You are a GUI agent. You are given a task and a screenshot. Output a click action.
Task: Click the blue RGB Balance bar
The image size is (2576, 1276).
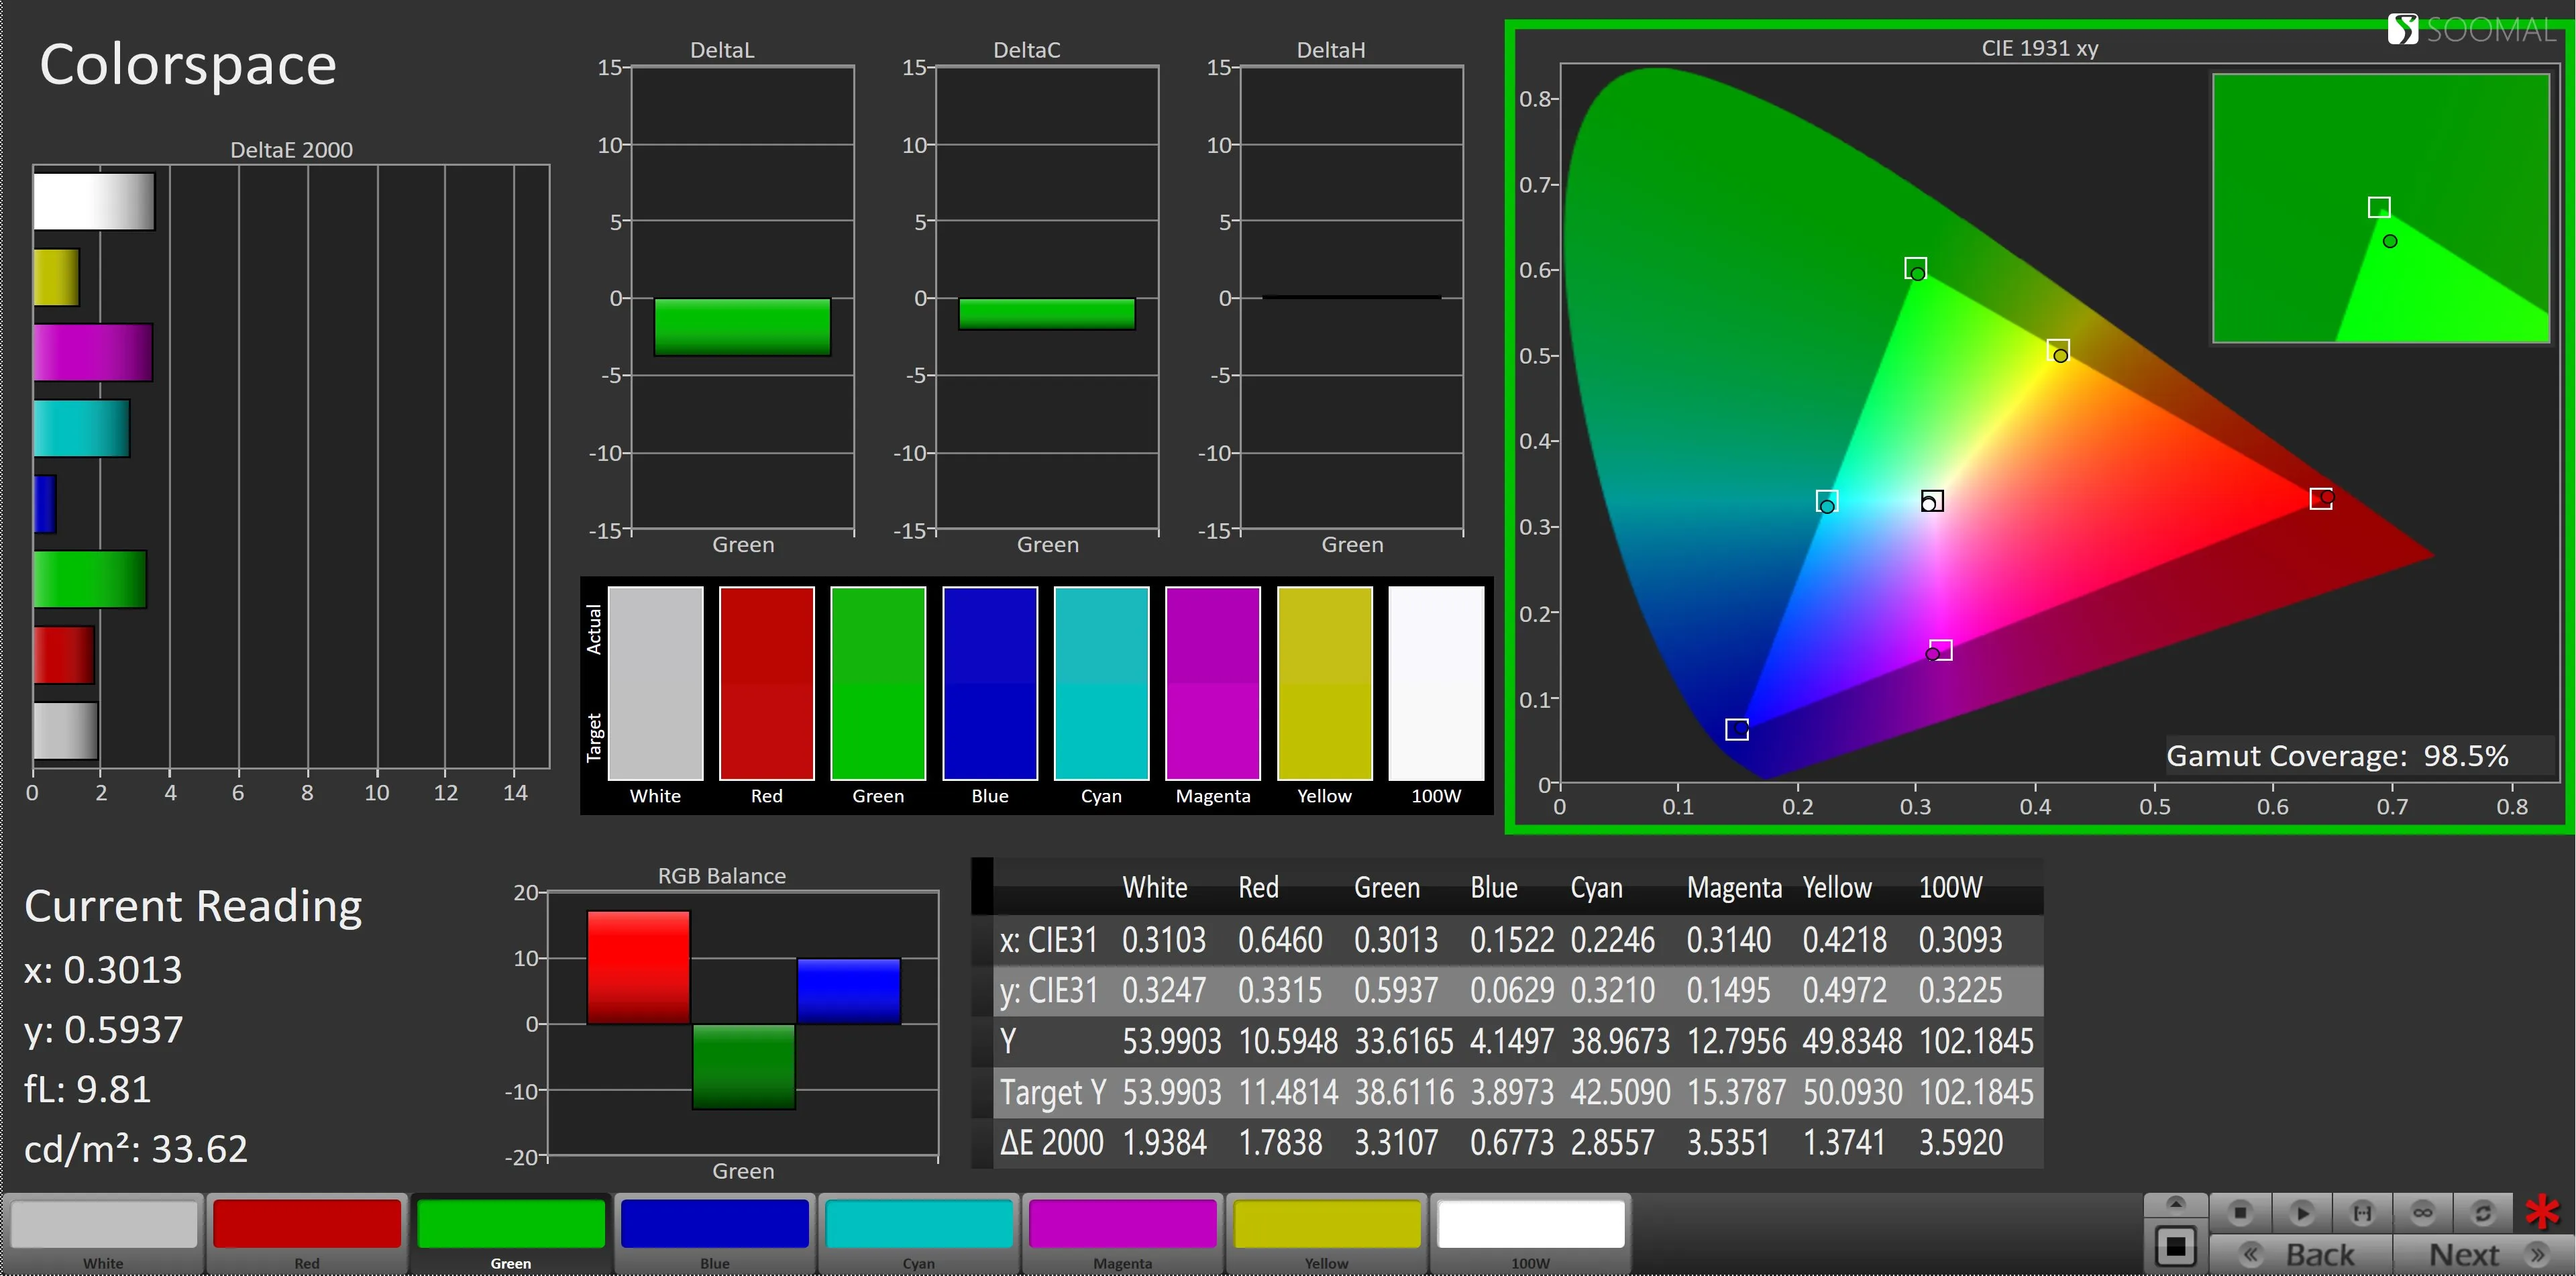tap(849, 991)
